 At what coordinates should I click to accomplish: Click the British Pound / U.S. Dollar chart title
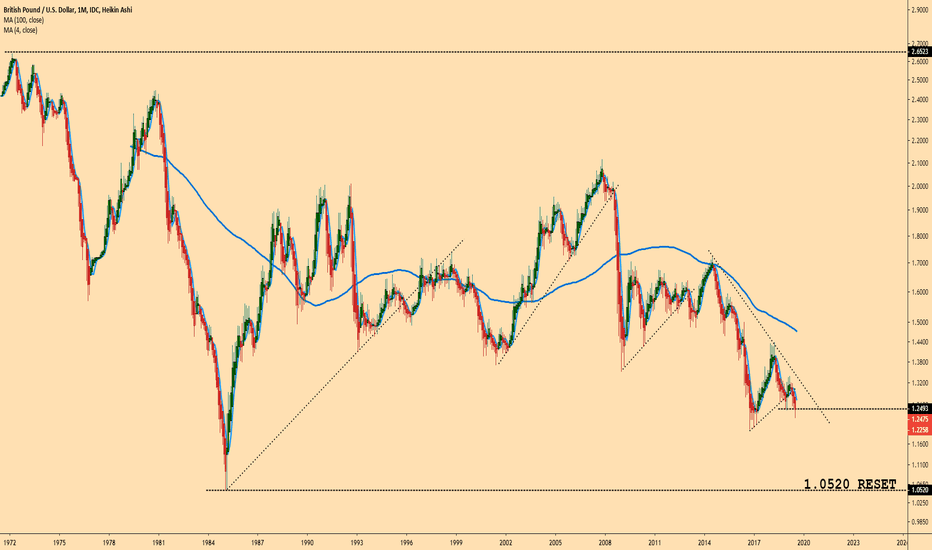click(67, 10)
